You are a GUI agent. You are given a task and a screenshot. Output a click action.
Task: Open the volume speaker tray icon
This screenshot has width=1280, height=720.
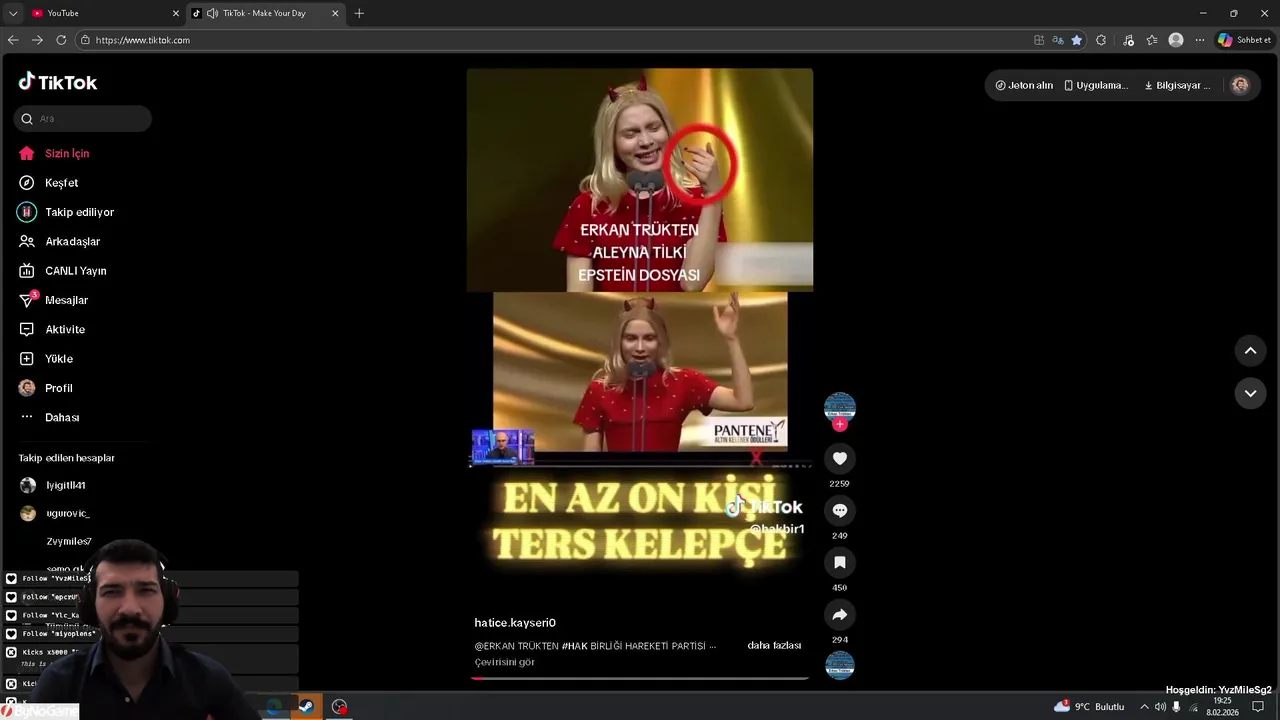pyautogui.click(x=1160, y=707)
